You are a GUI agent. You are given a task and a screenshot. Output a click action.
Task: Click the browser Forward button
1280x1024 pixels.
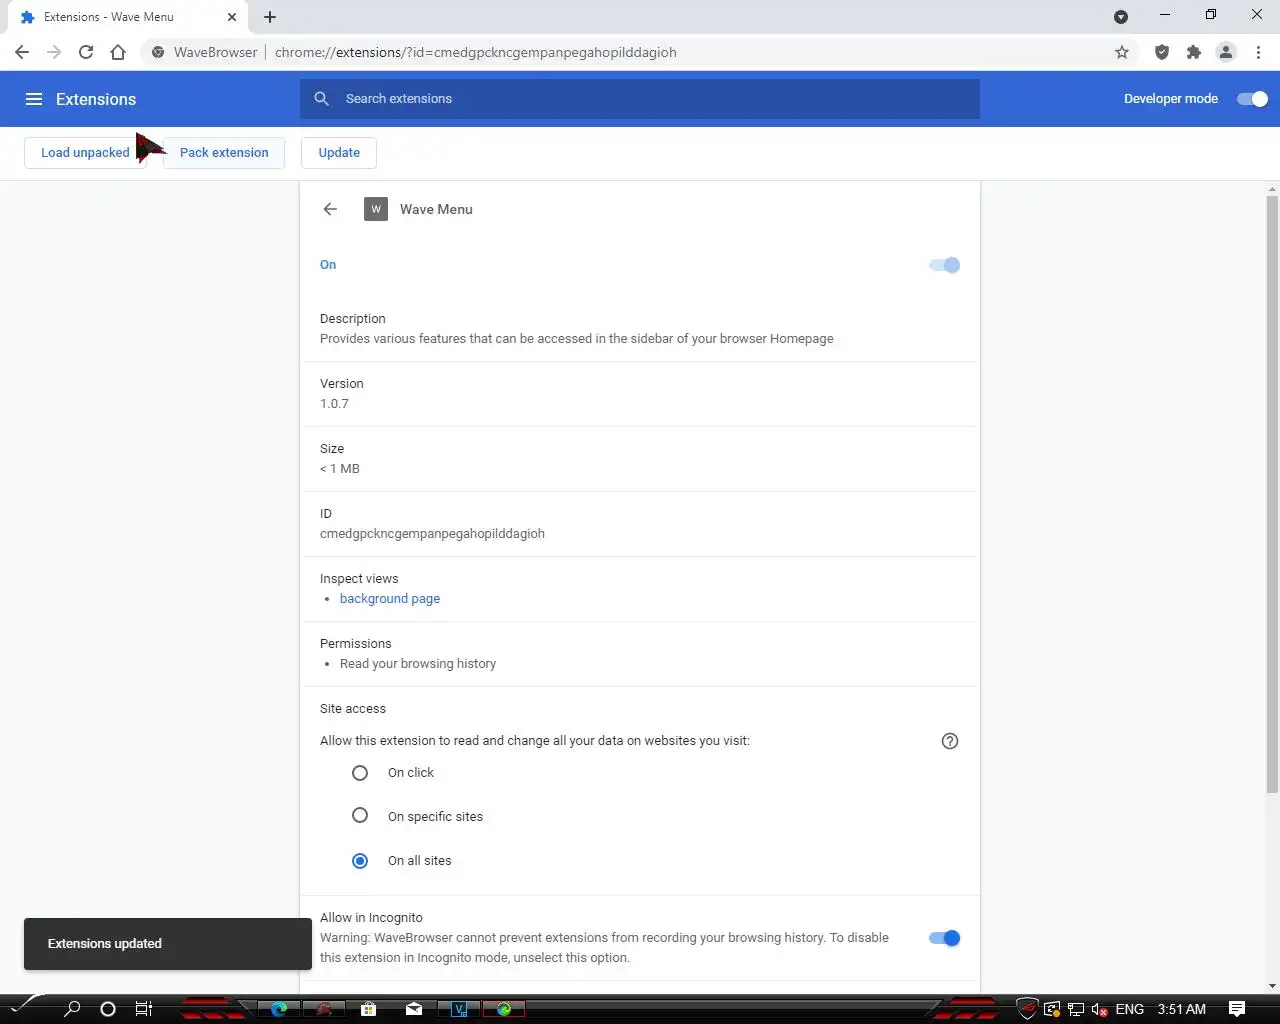[54, 52]
